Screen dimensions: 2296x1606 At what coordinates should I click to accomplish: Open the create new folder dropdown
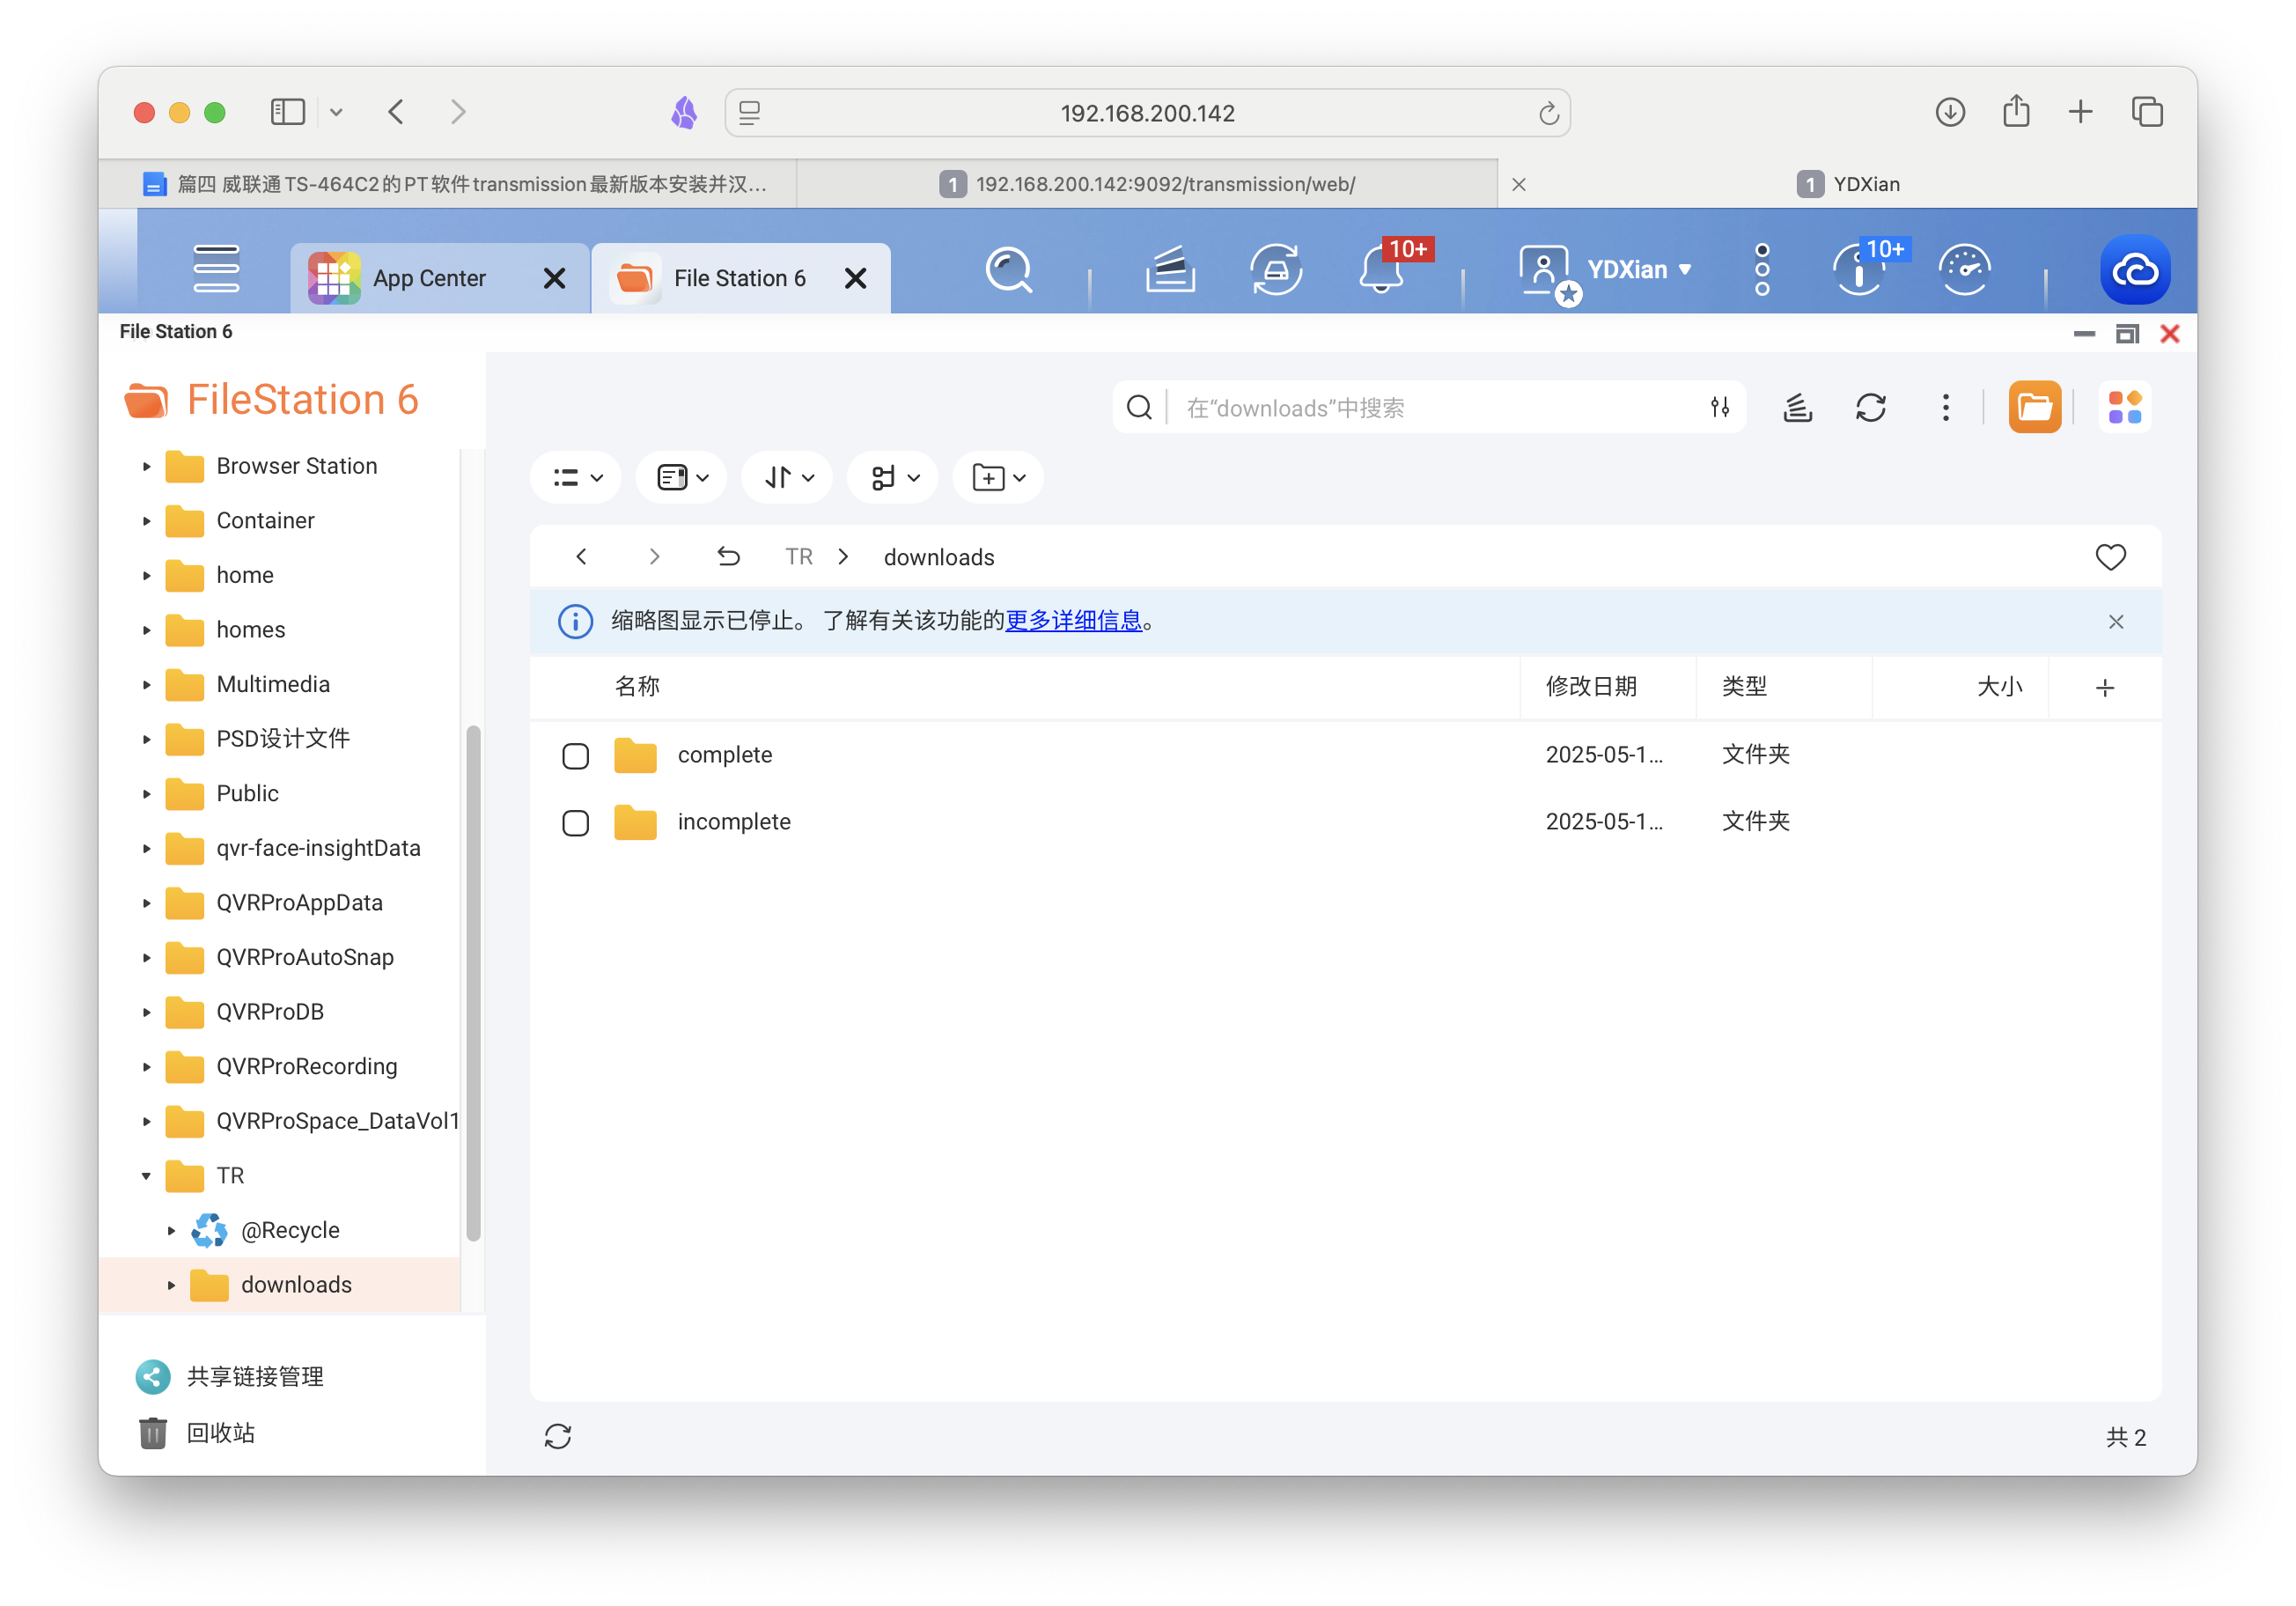pyautogui.click(x=1000, y=478)
